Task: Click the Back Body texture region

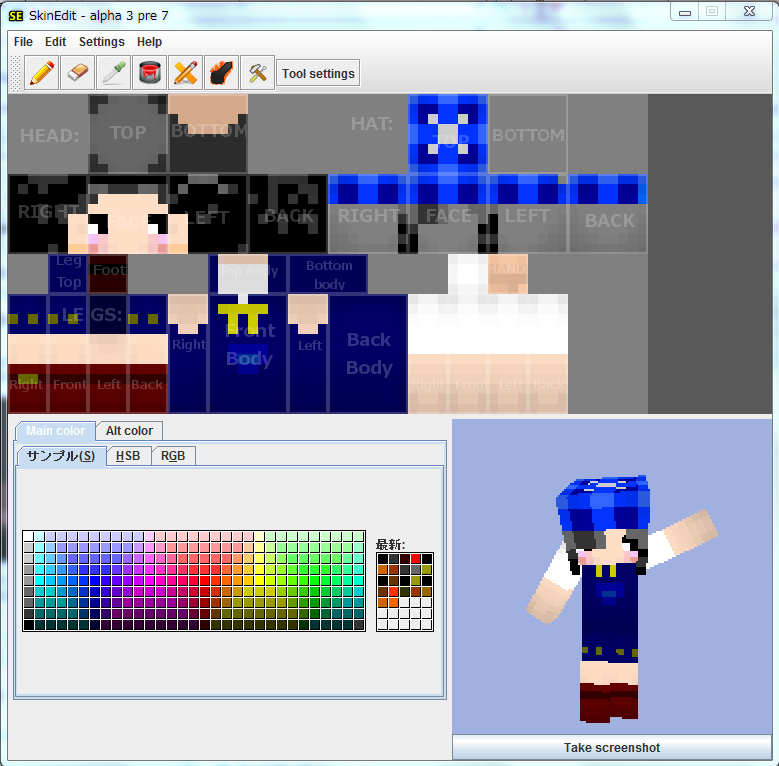Action: point(369,354)
